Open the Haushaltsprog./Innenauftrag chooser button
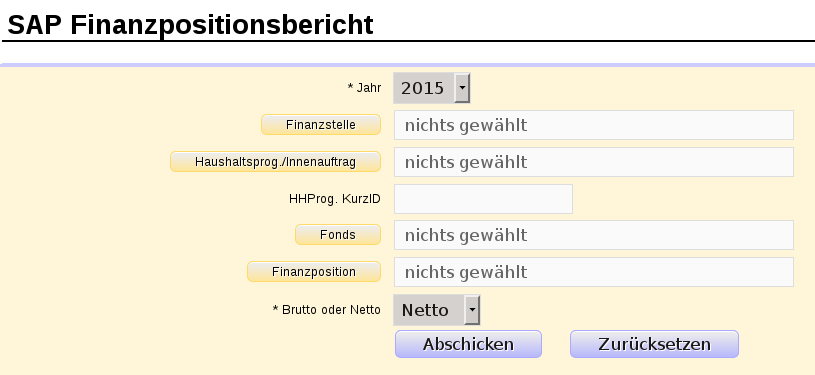 tap(275, 162)
